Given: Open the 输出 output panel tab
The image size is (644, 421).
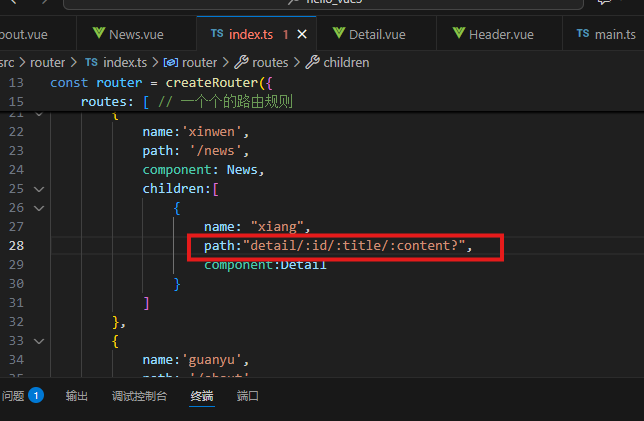Looking at the screenshot, I should 76,396.
